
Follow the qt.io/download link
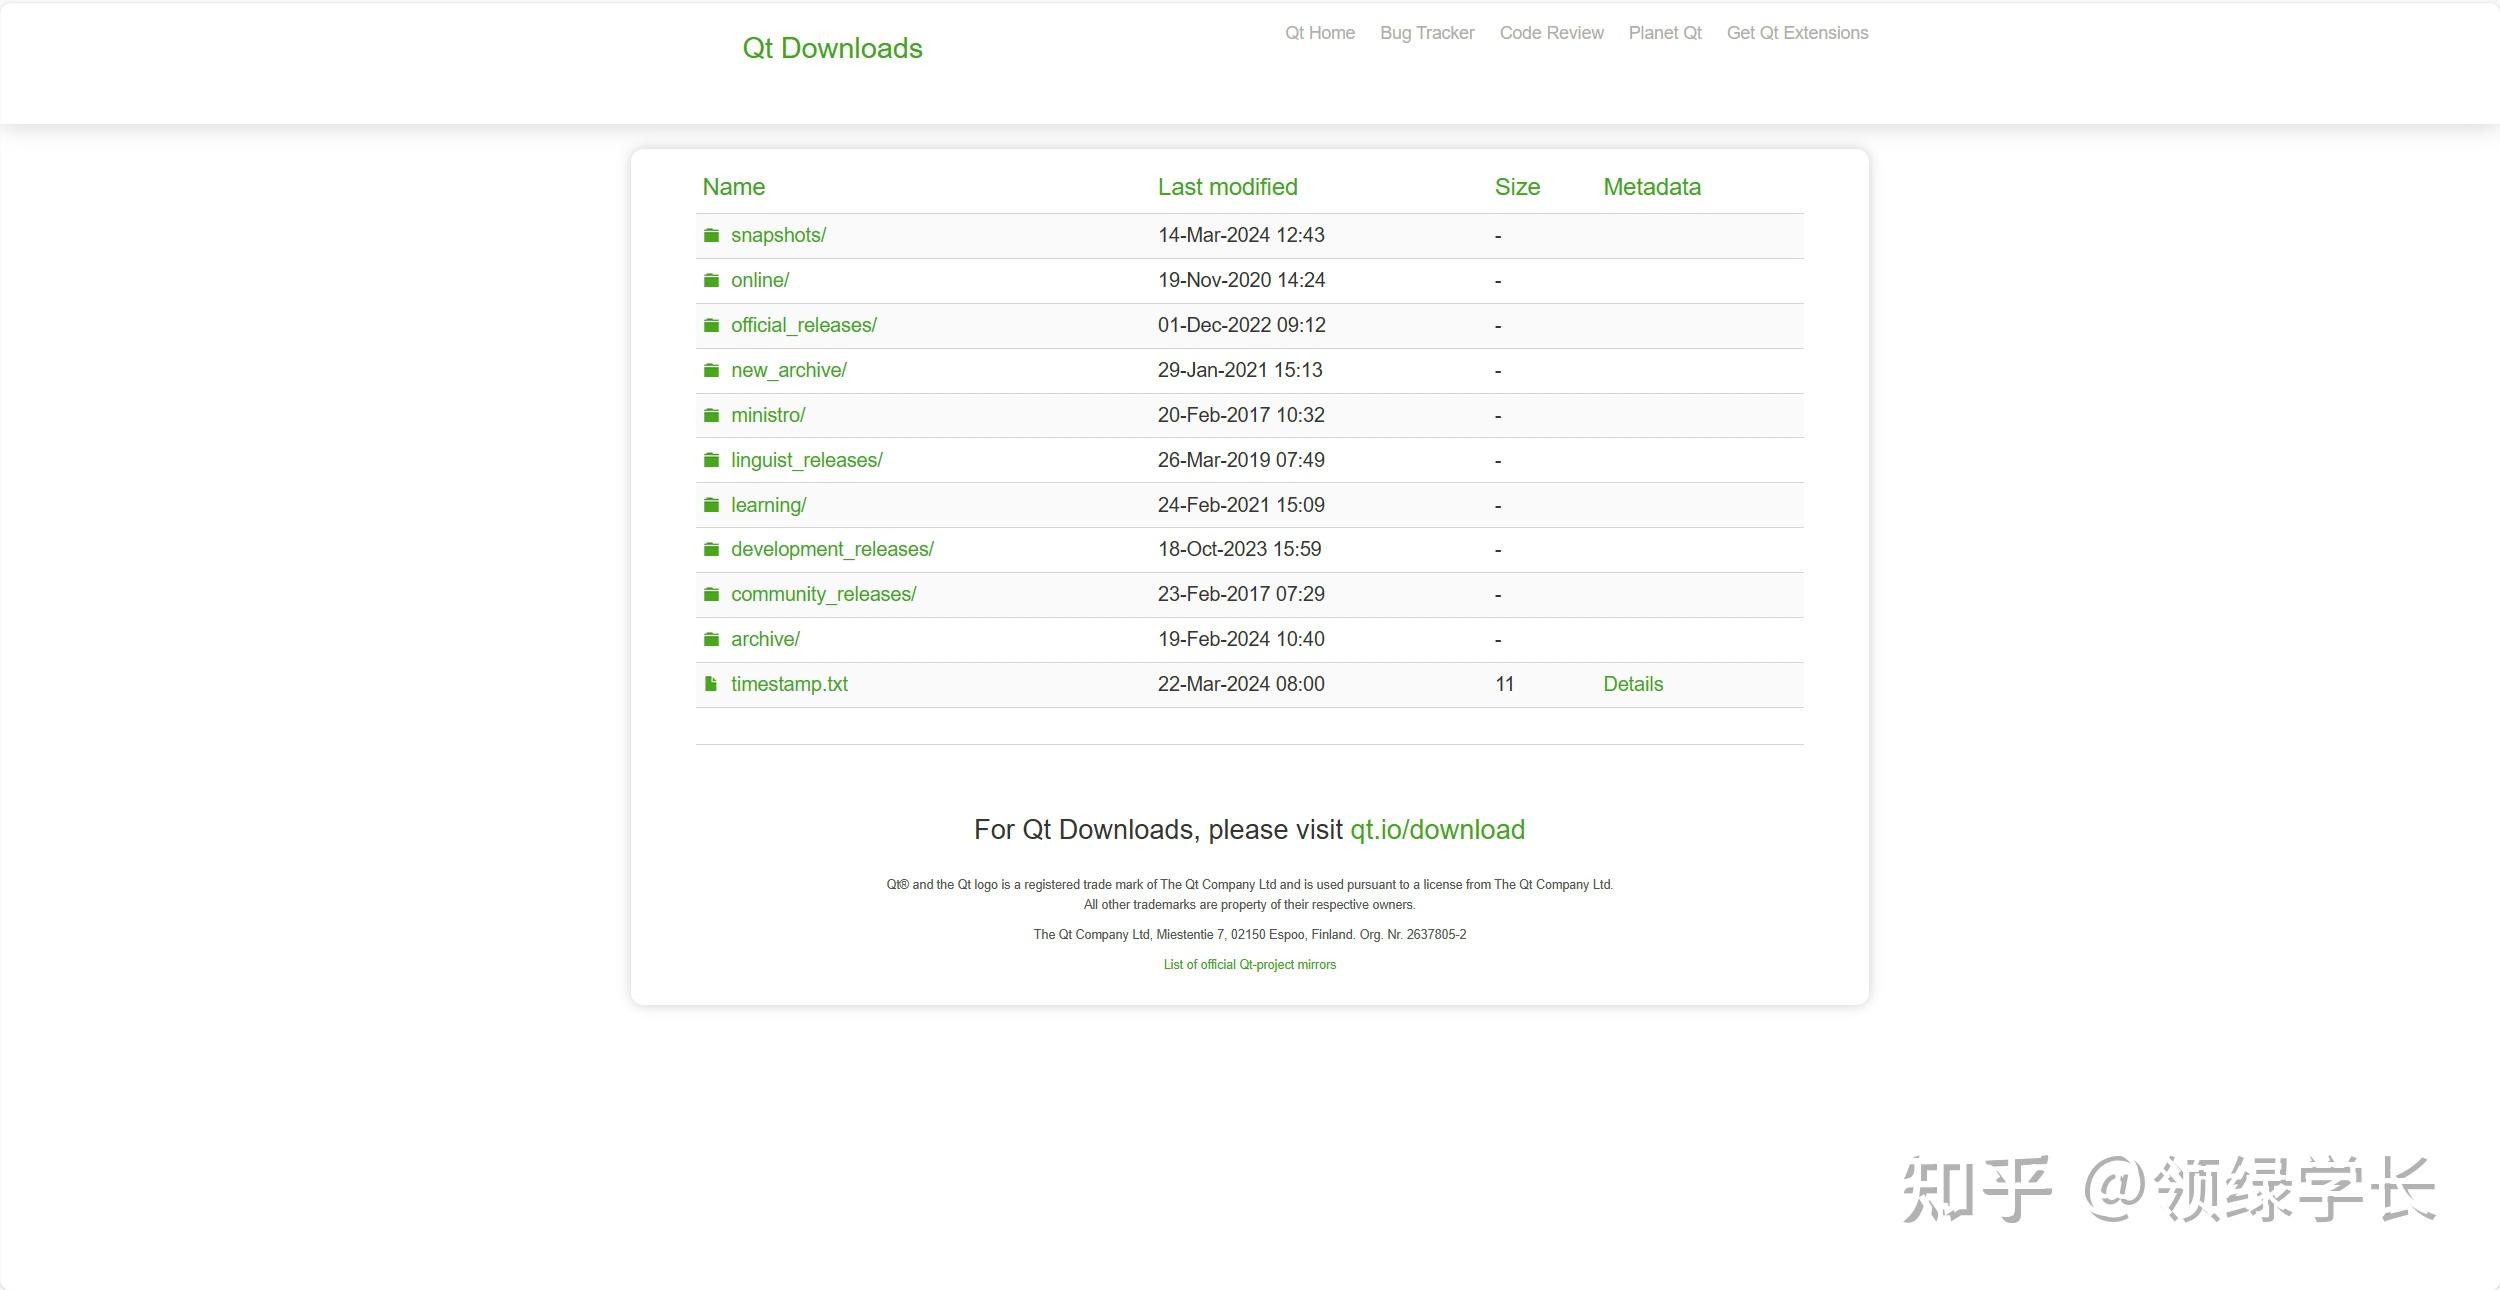pos(1436,830)
